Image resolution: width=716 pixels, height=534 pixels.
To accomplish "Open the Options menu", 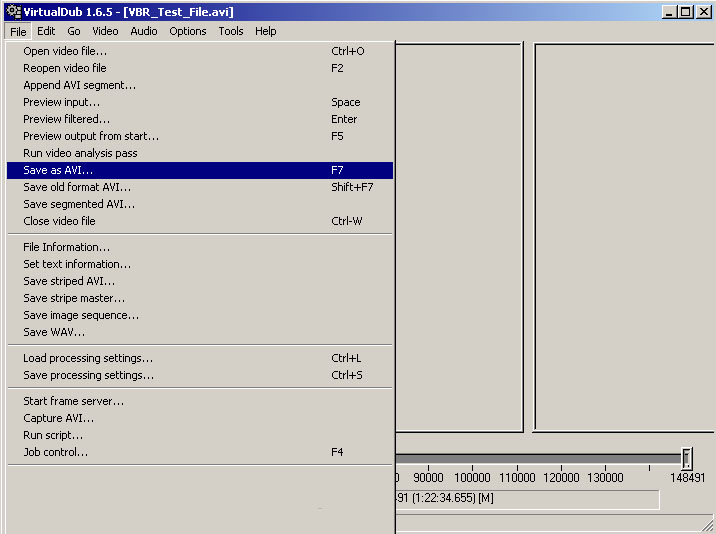I will click(x=188, y=31).
